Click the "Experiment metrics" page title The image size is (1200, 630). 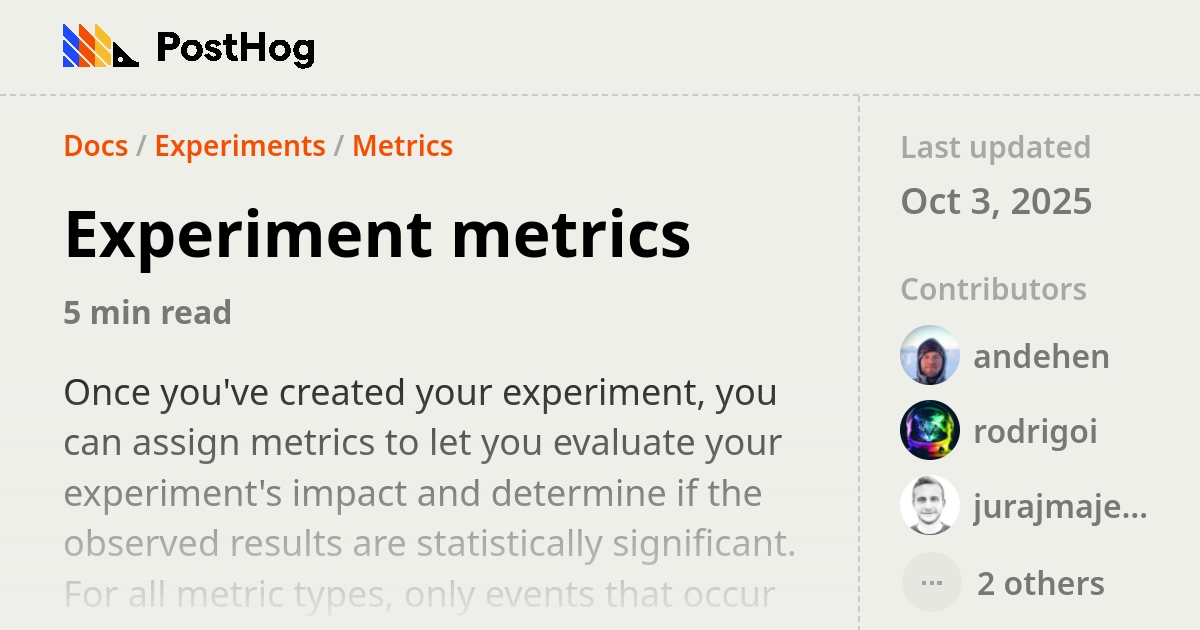(377, 234)
